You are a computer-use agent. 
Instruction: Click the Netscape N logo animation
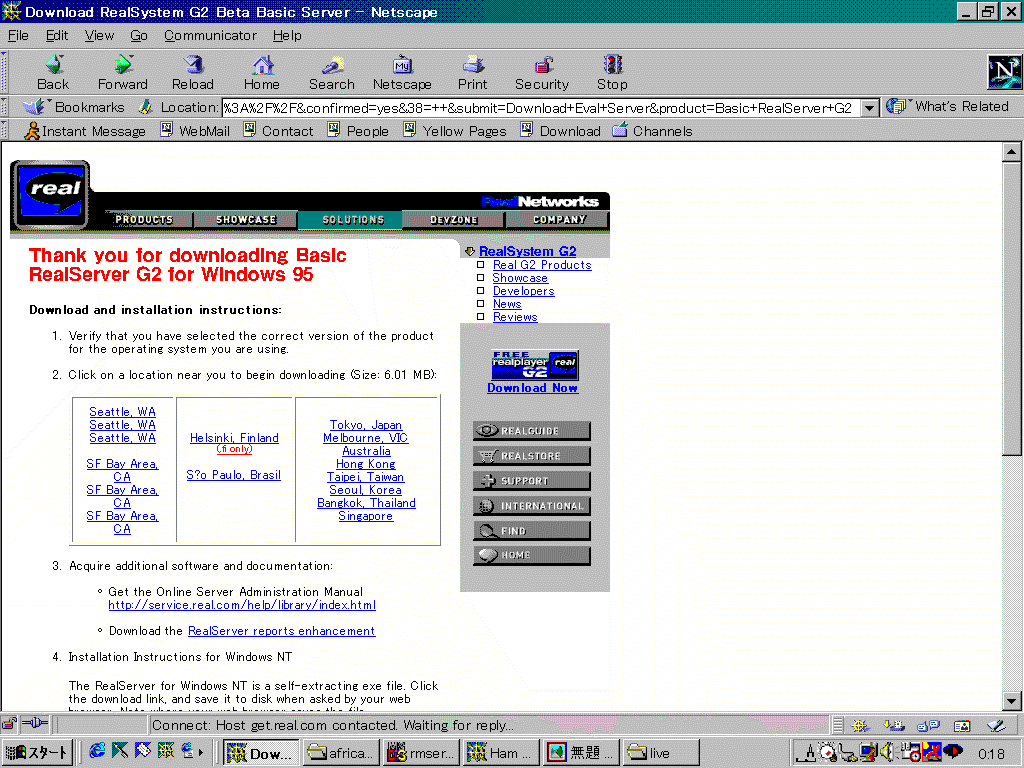click(1004, 72)
